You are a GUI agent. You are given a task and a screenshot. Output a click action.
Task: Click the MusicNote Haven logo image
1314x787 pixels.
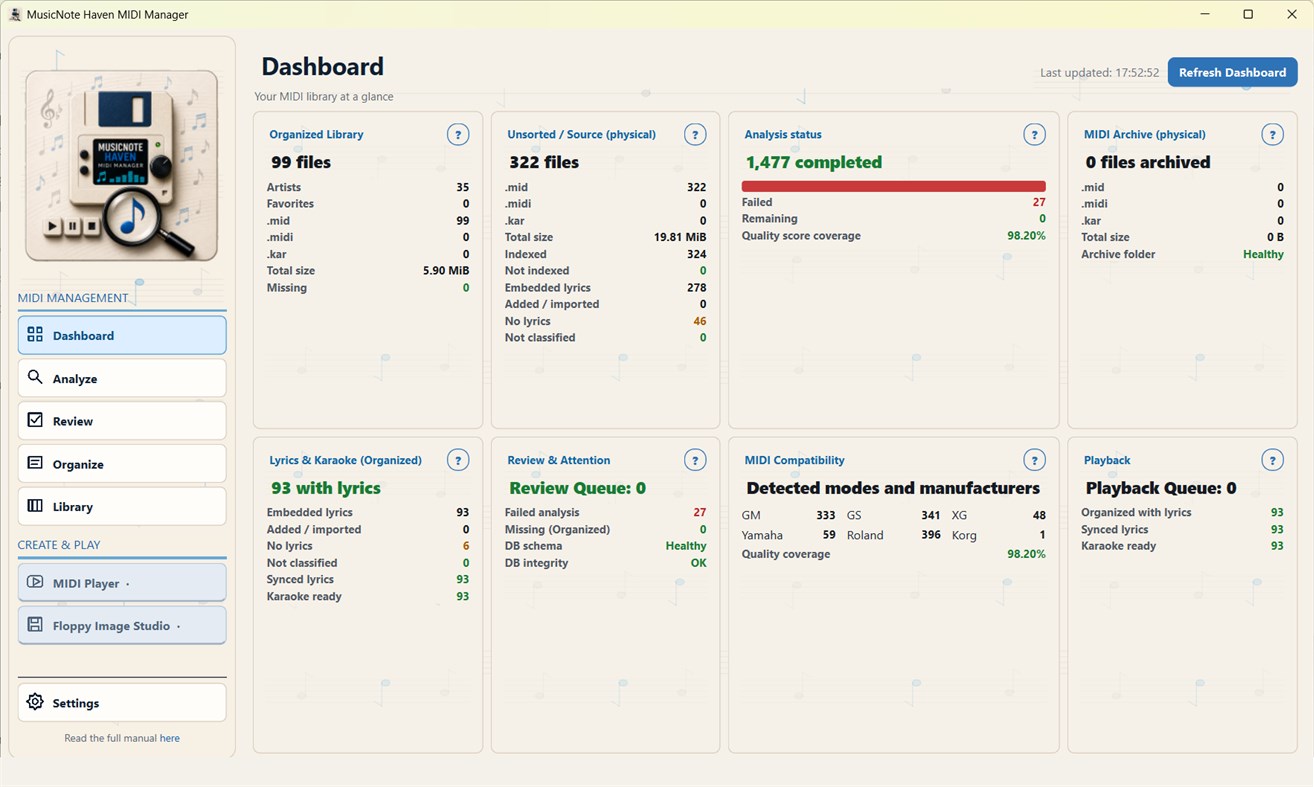pos(122,166)
